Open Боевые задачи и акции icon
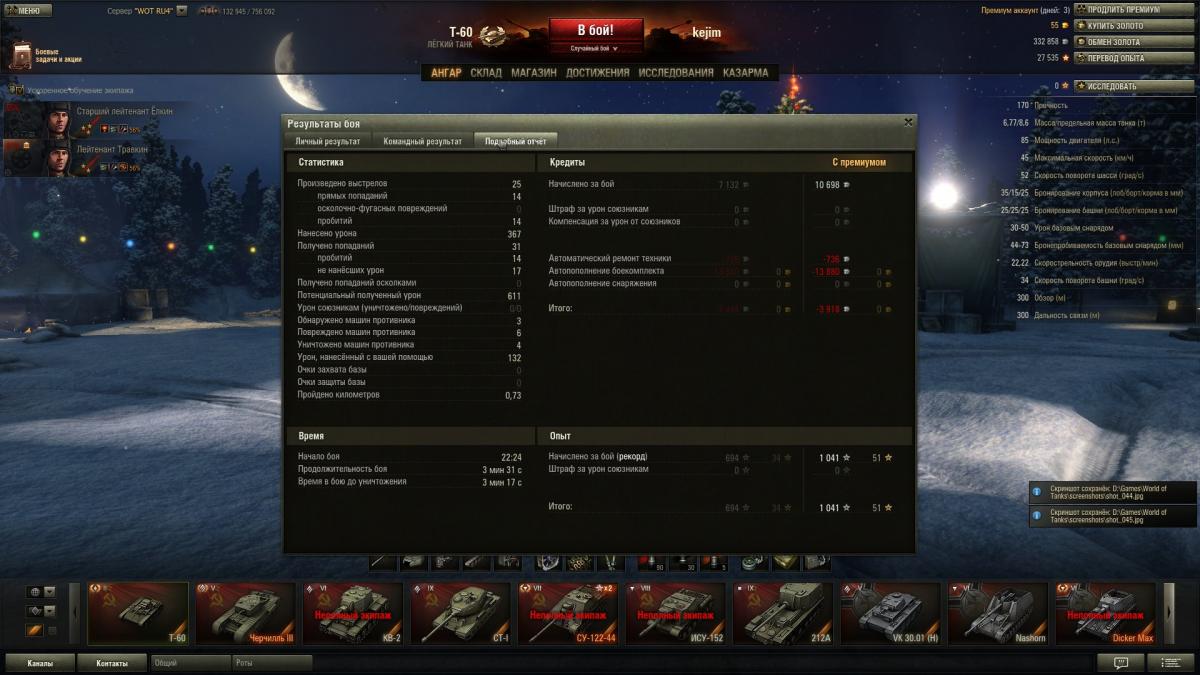The height and width of the screenshot is (675, 1200). pos(20,55)
